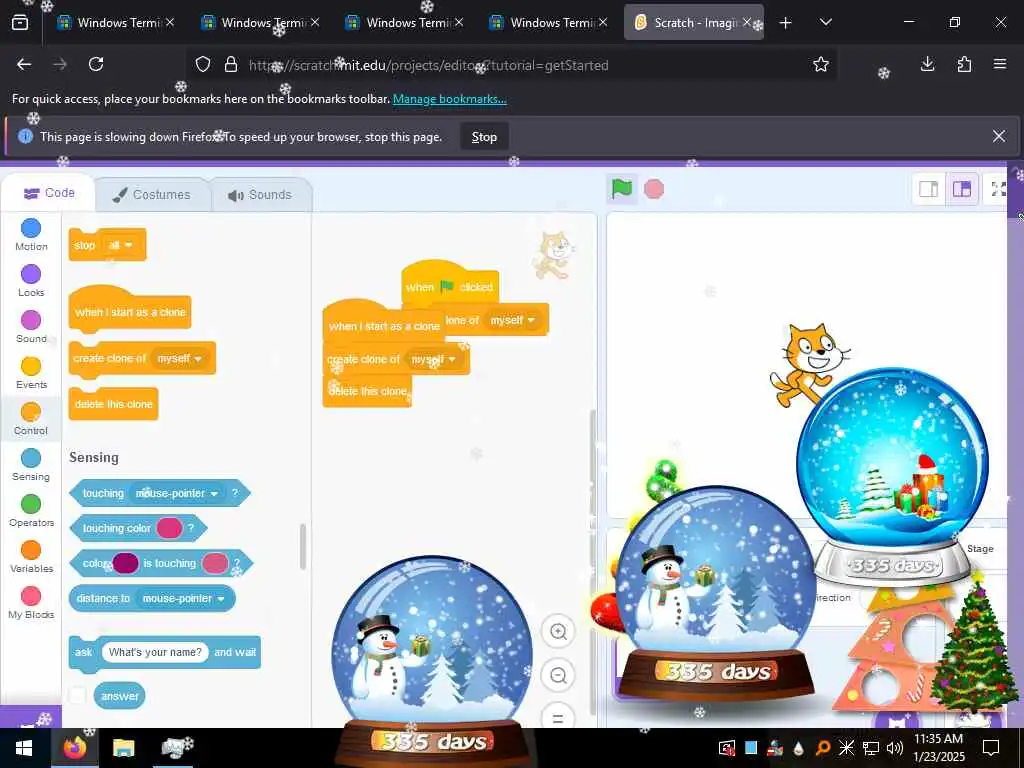Open the Firefox extensions menu
The width and height of the screenshot is (1024, 768).
(x=964, y=64)
